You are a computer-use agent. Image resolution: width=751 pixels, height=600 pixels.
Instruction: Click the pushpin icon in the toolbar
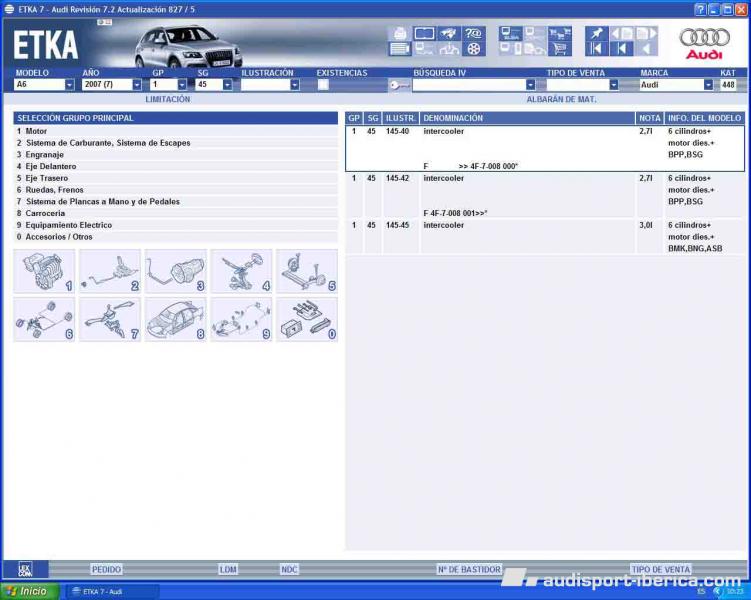[596, 33]
